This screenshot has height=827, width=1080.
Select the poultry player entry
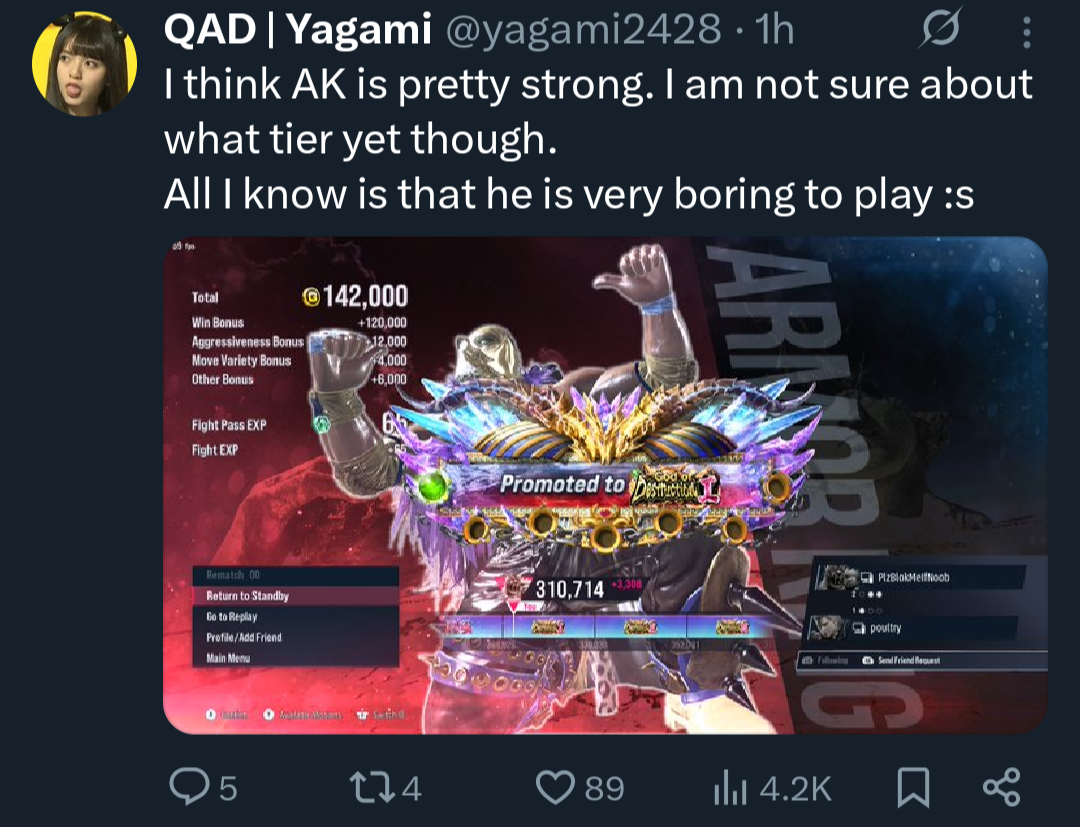pos(913,628)
